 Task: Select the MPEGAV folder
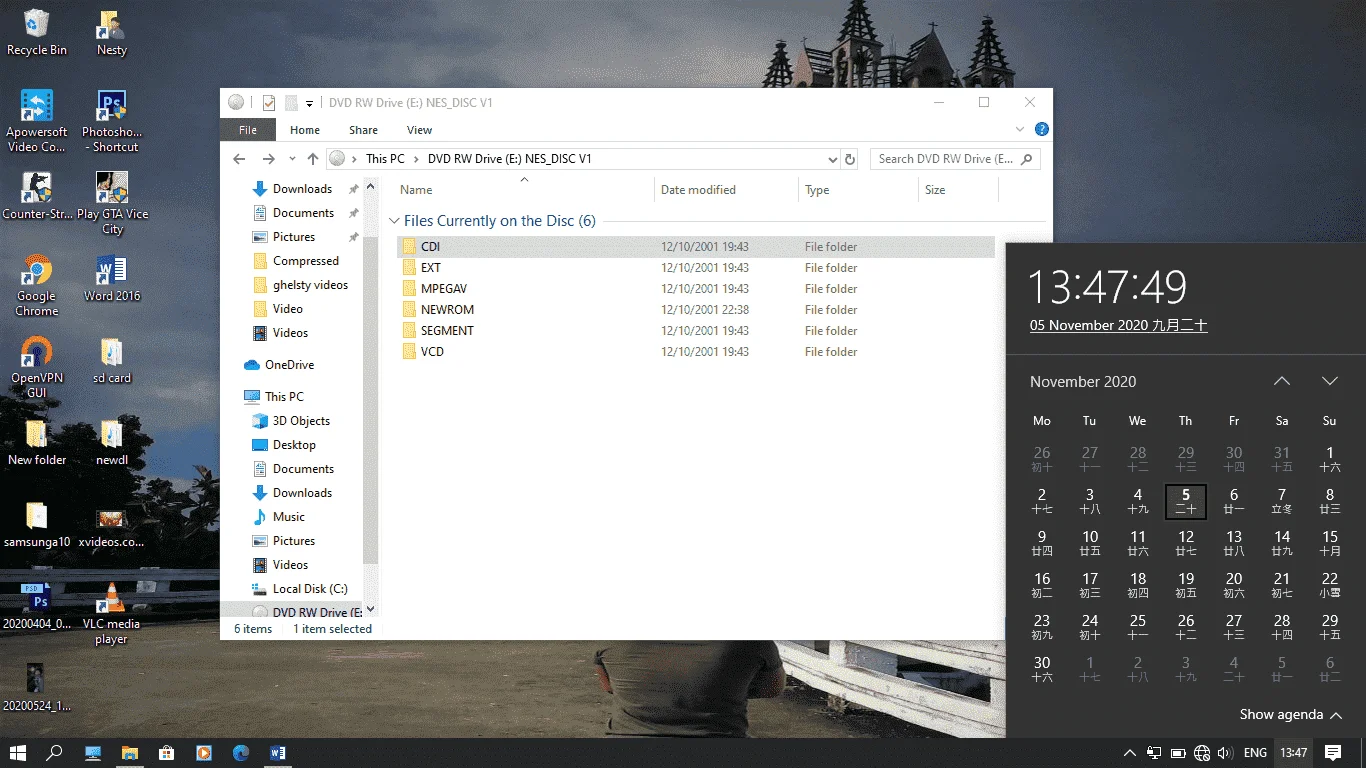tap(696, 289)
